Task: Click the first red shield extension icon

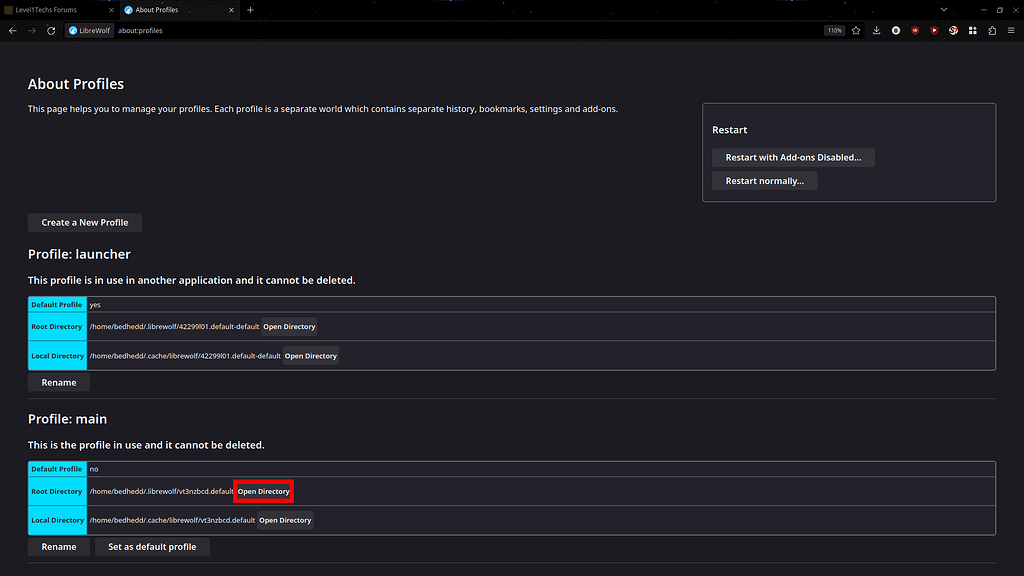Action: 915,30
